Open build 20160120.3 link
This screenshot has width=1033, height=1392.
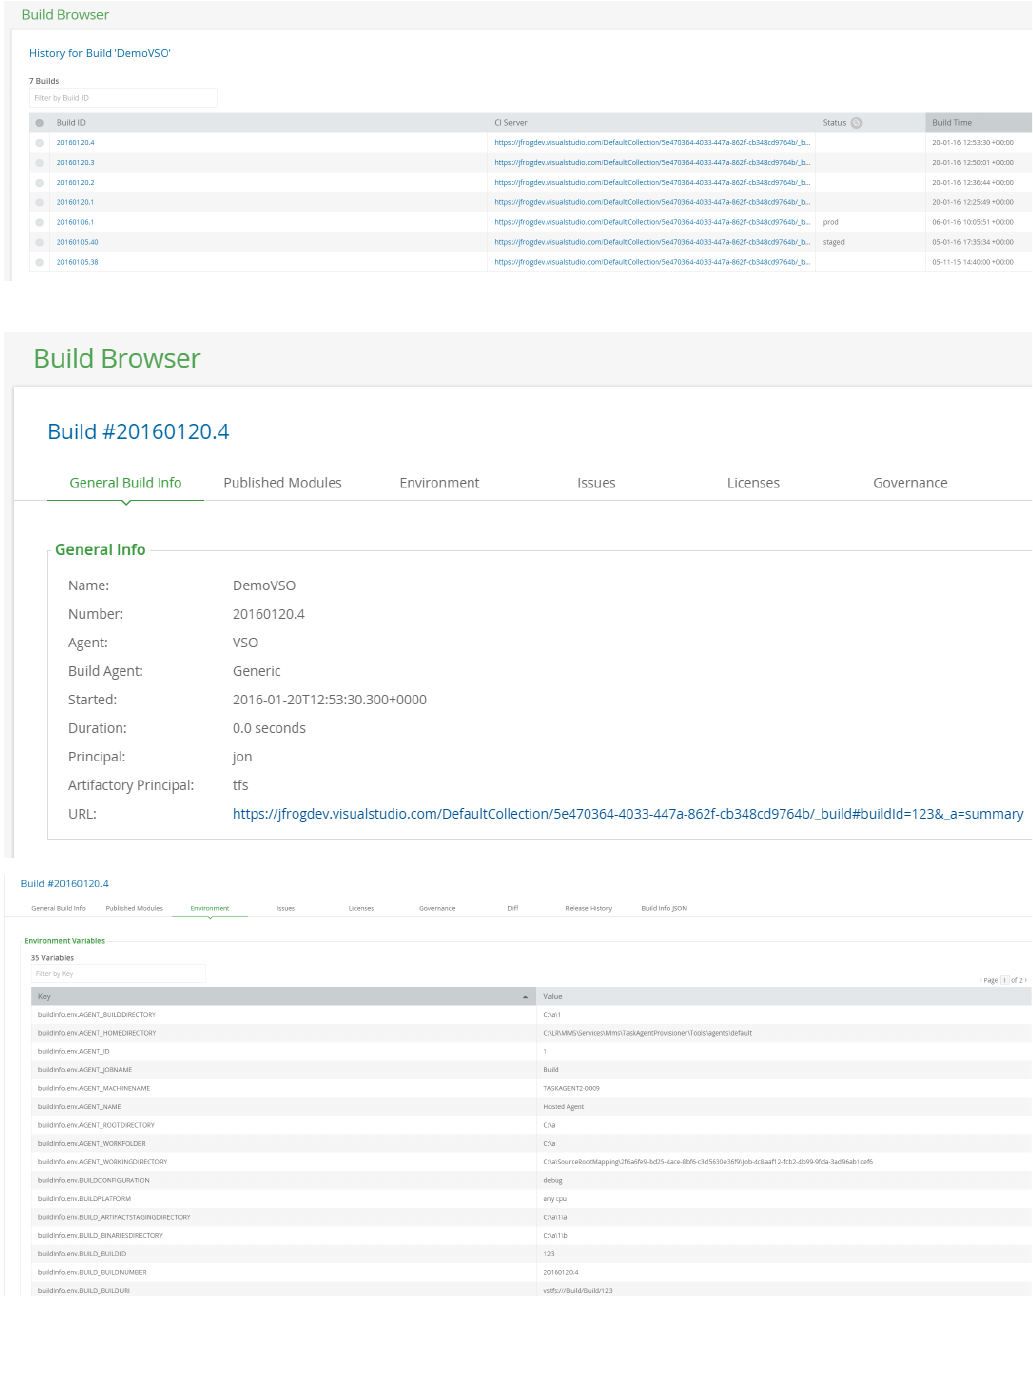click(76, 163)
